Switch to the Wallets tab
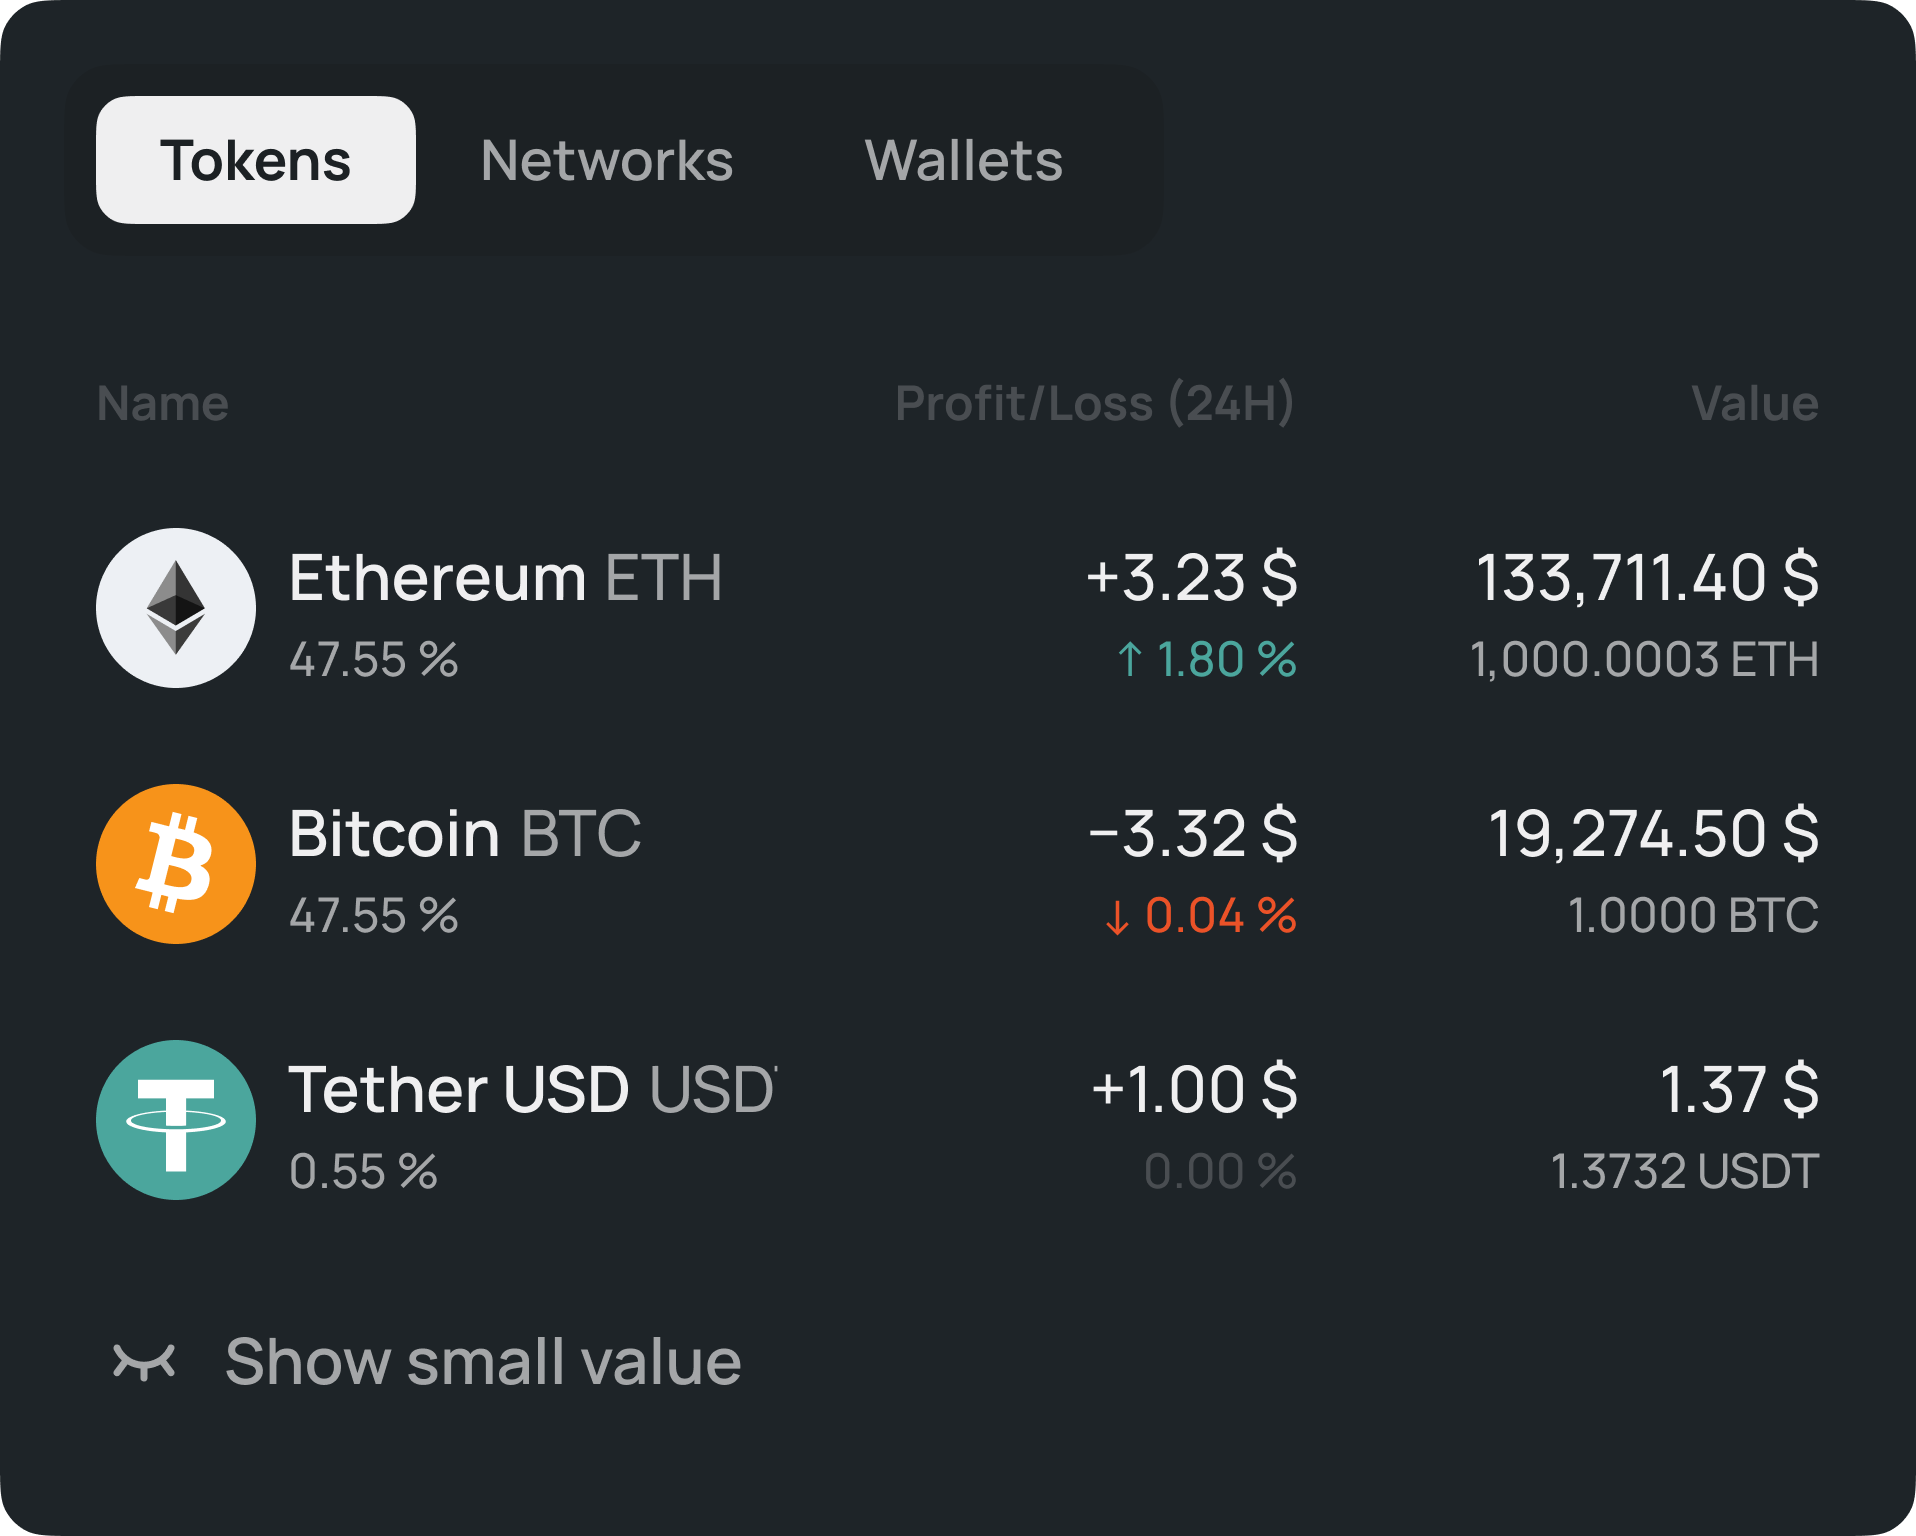 click(x=963, y=160)
